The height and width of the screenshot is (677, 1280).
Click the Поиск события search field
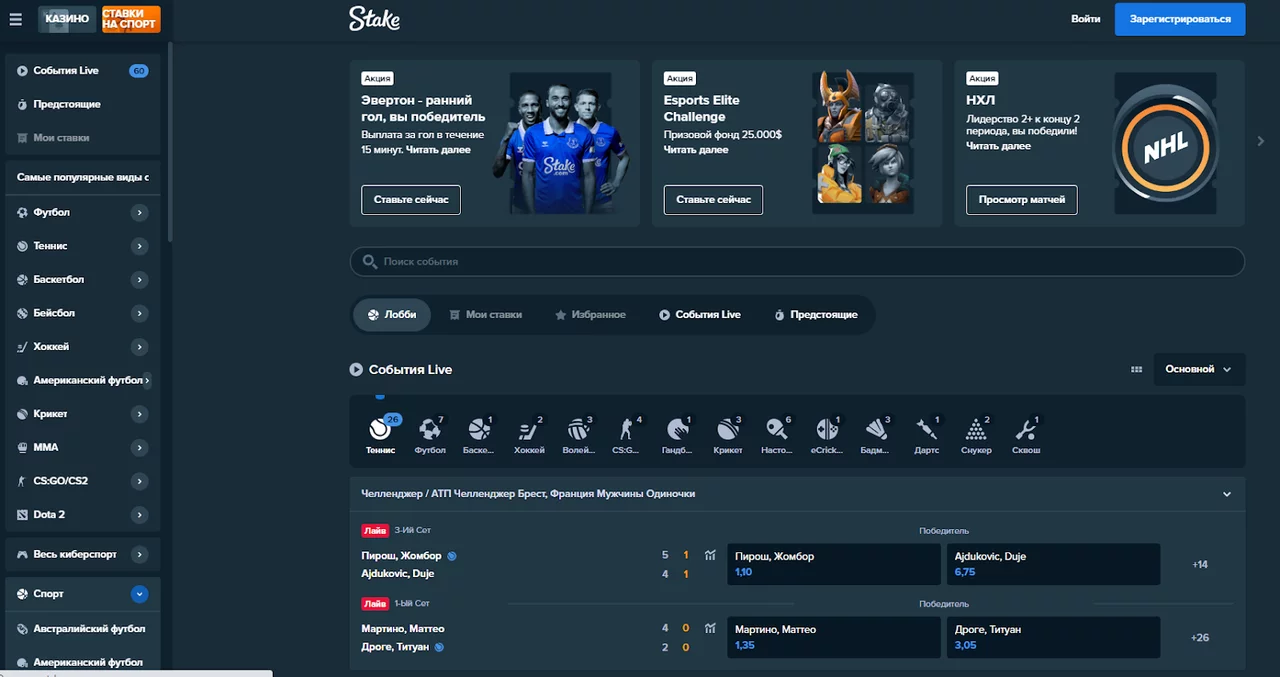tap(797, 262)
